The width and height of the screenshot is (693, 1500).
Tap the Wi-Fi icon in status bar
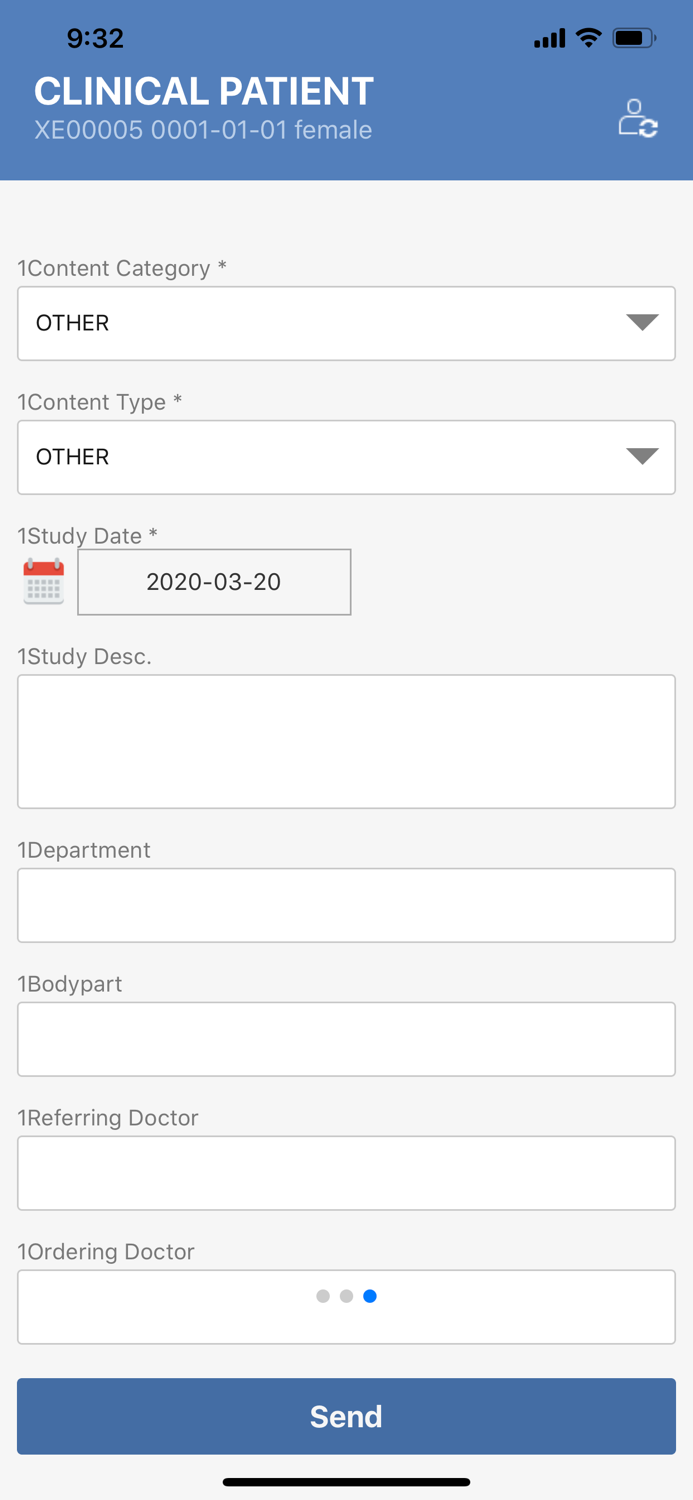pyautogui.click(x=589, y=38)
